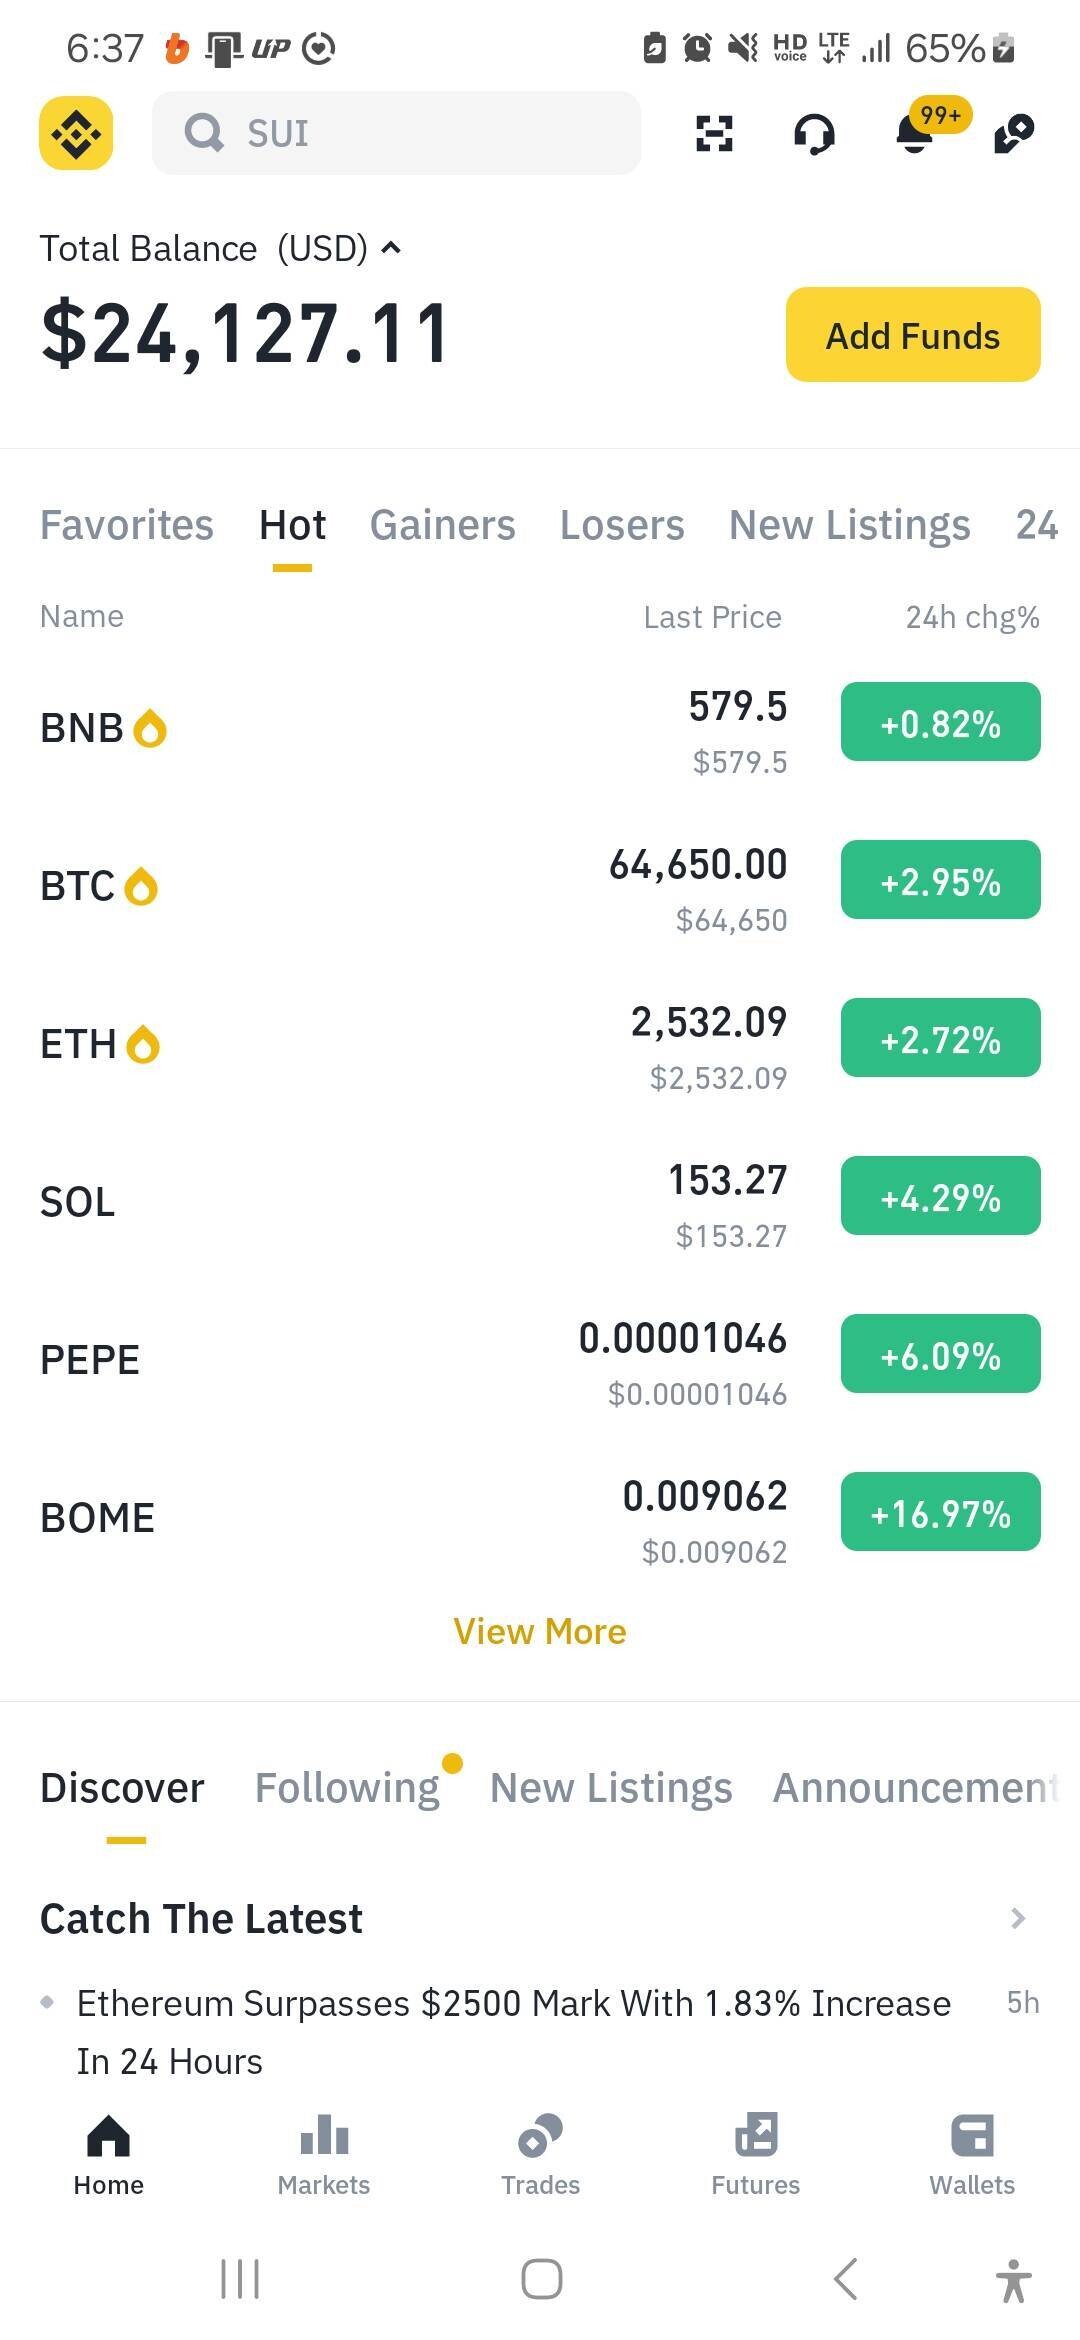Open Futures in bottom navigation
1080x2340 pixels.
pyautogui.click(x=755, y=2156)
